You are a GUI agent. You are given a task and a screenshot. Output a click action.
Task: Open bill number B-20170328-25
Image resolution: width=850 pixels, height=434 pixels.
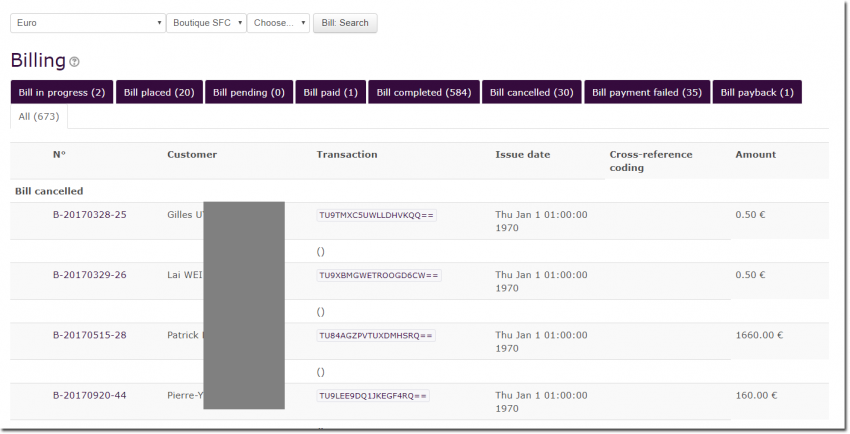(90, 215)
